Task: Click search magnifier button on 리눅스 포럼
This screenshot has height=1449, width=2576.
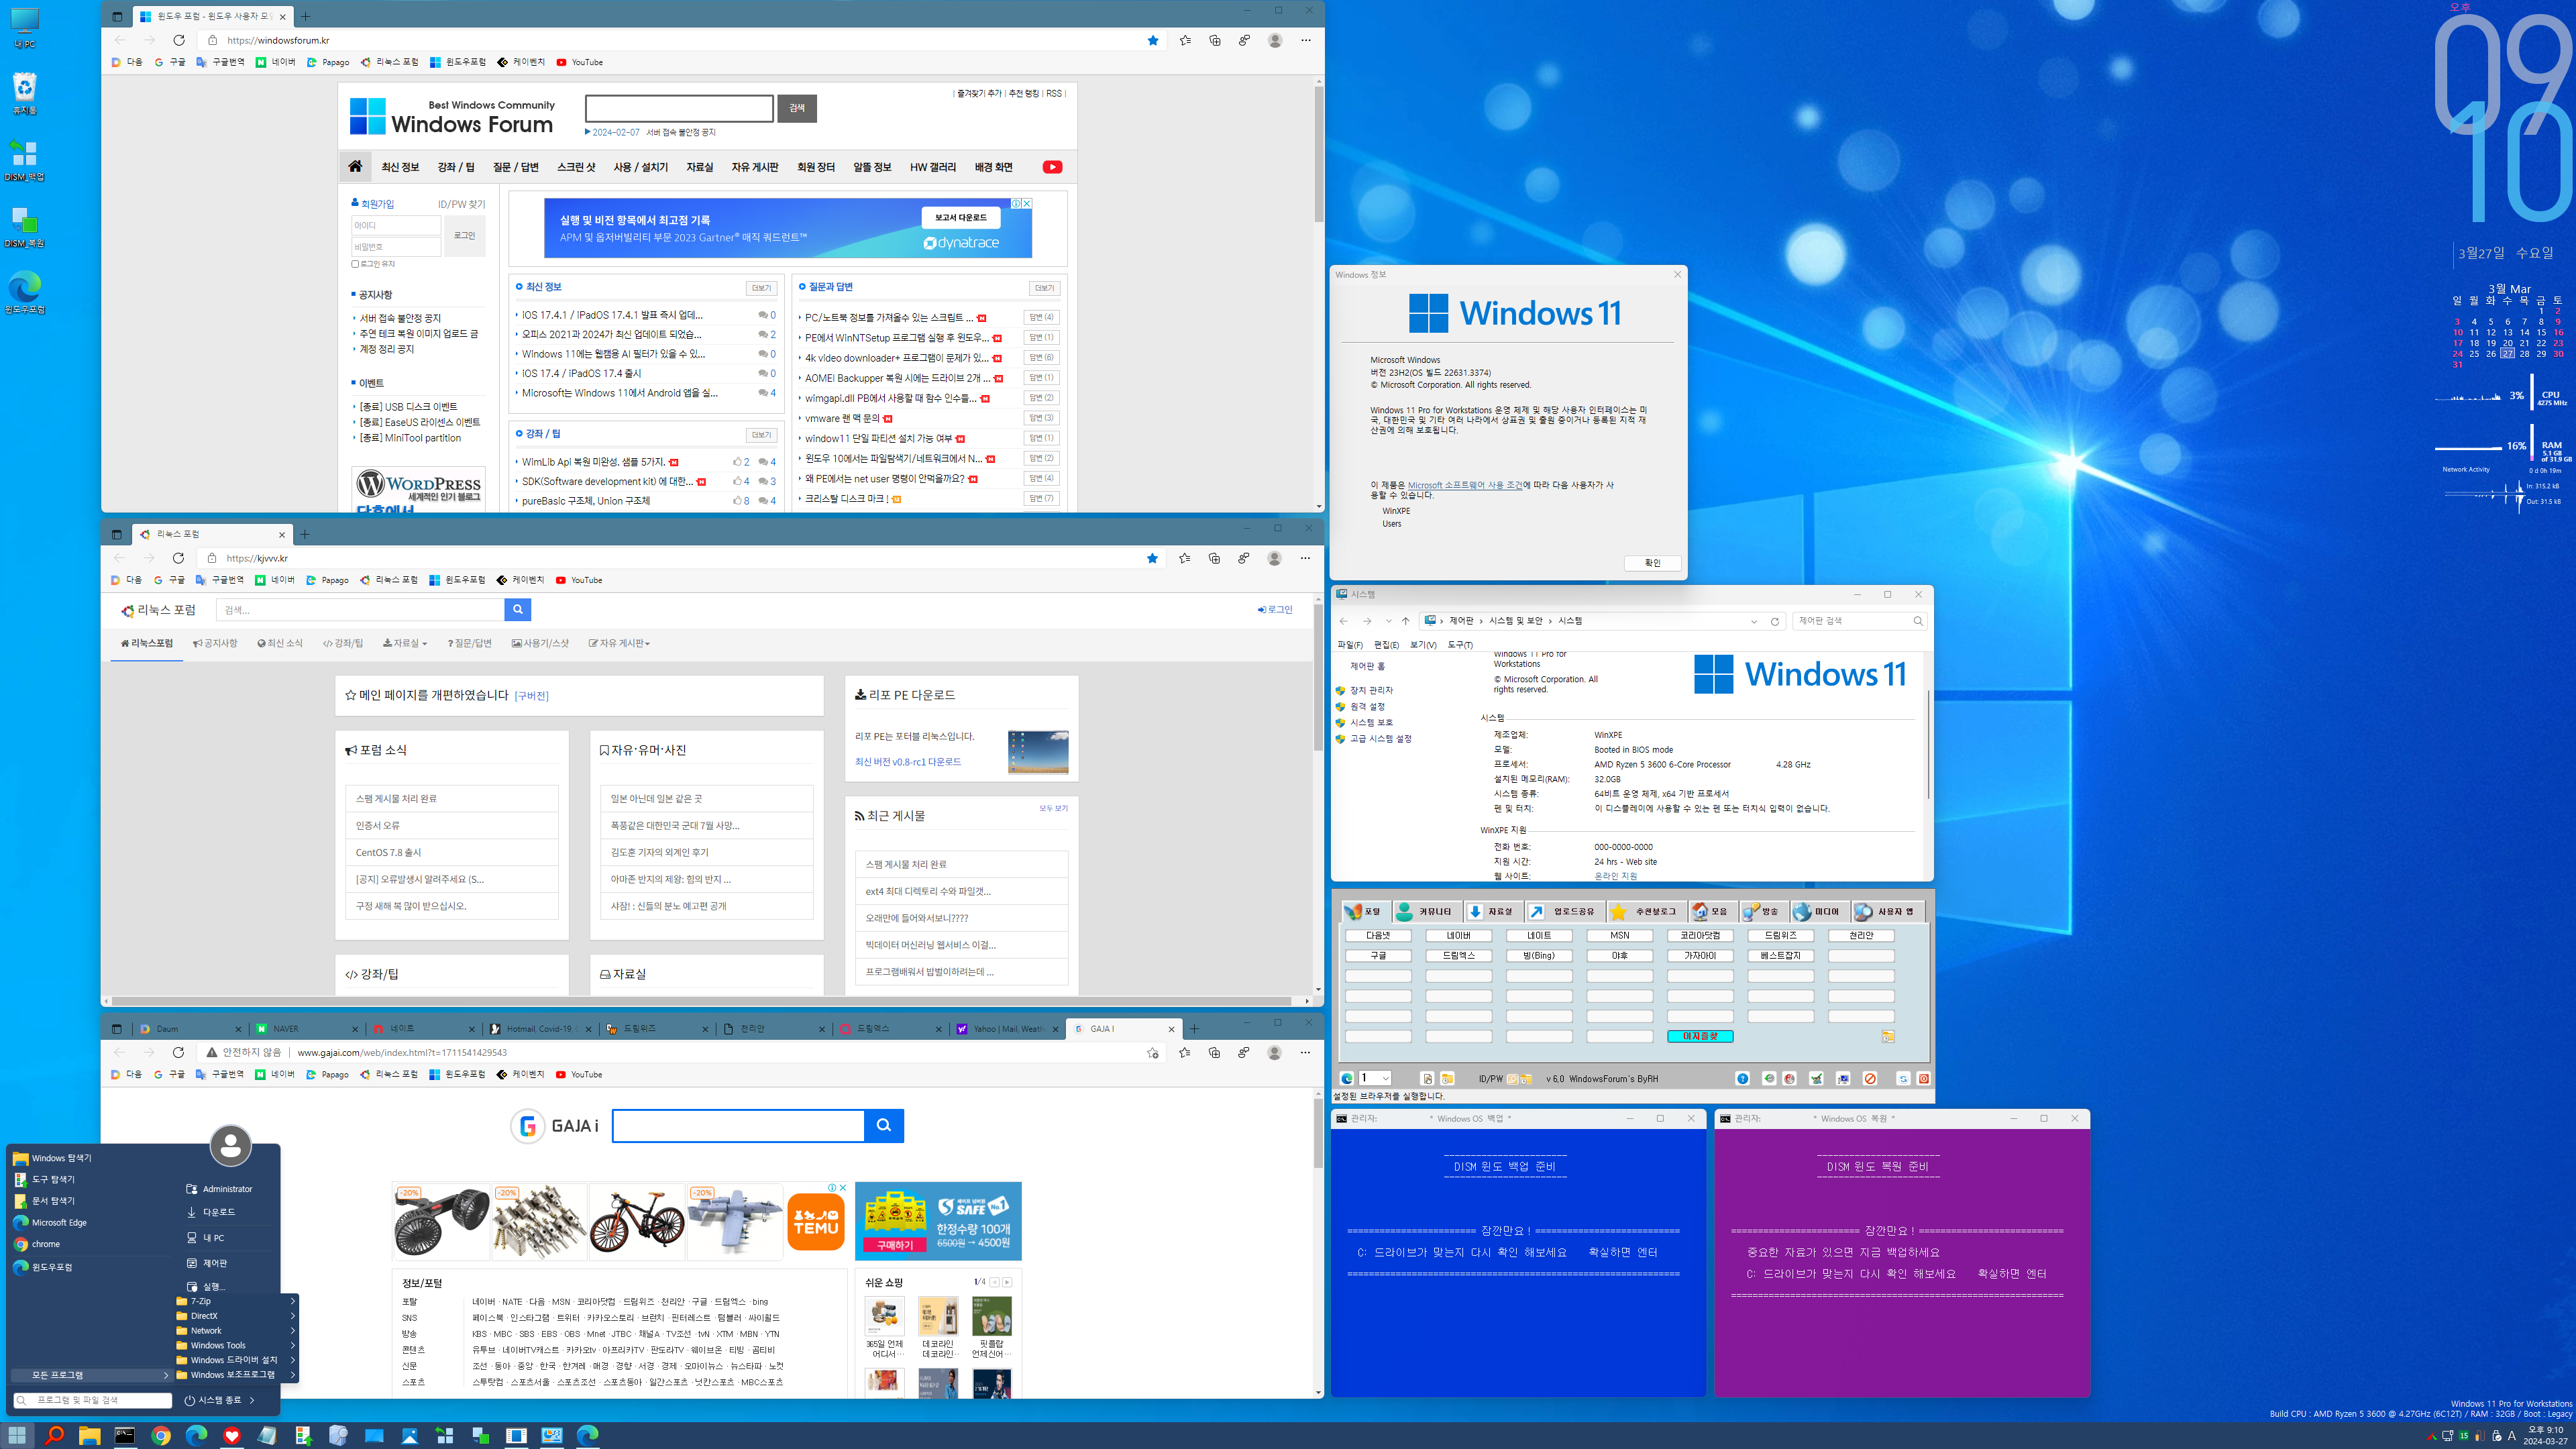Action: (x=517, y=609)
